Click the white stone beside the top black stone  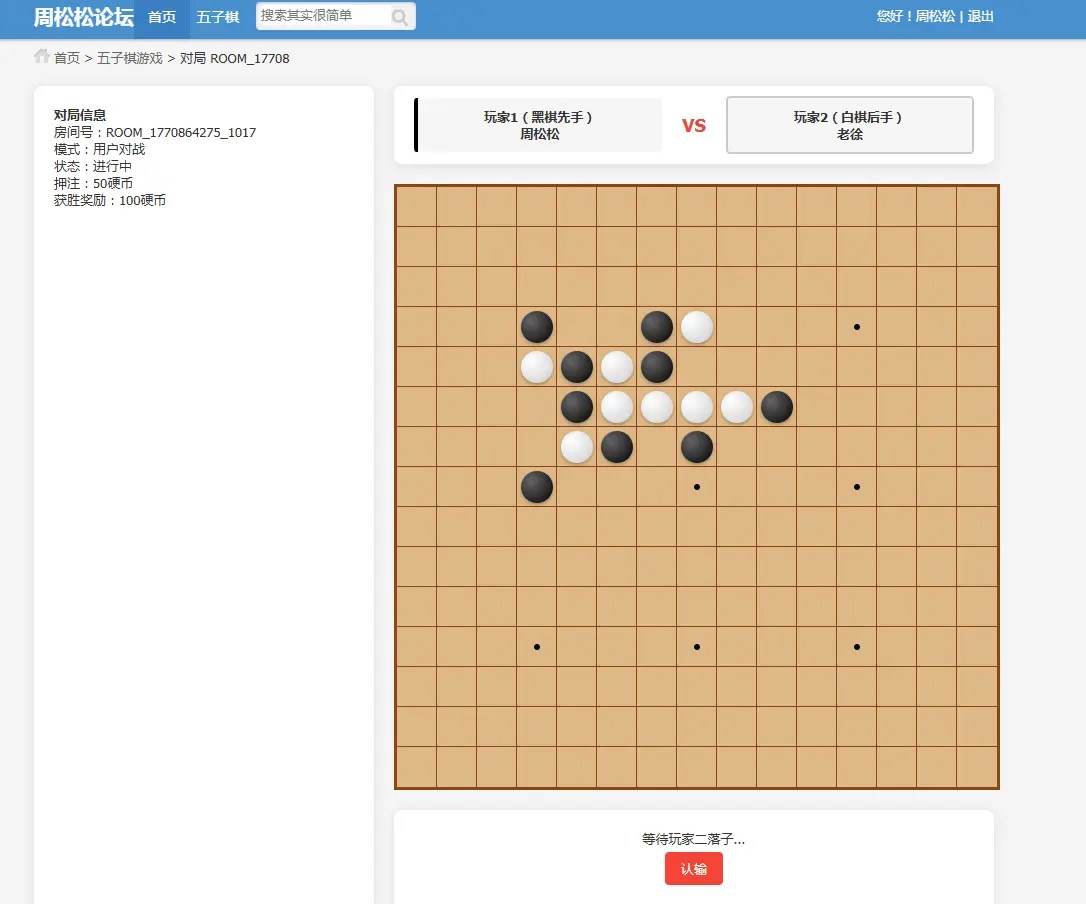click(697, 327)
